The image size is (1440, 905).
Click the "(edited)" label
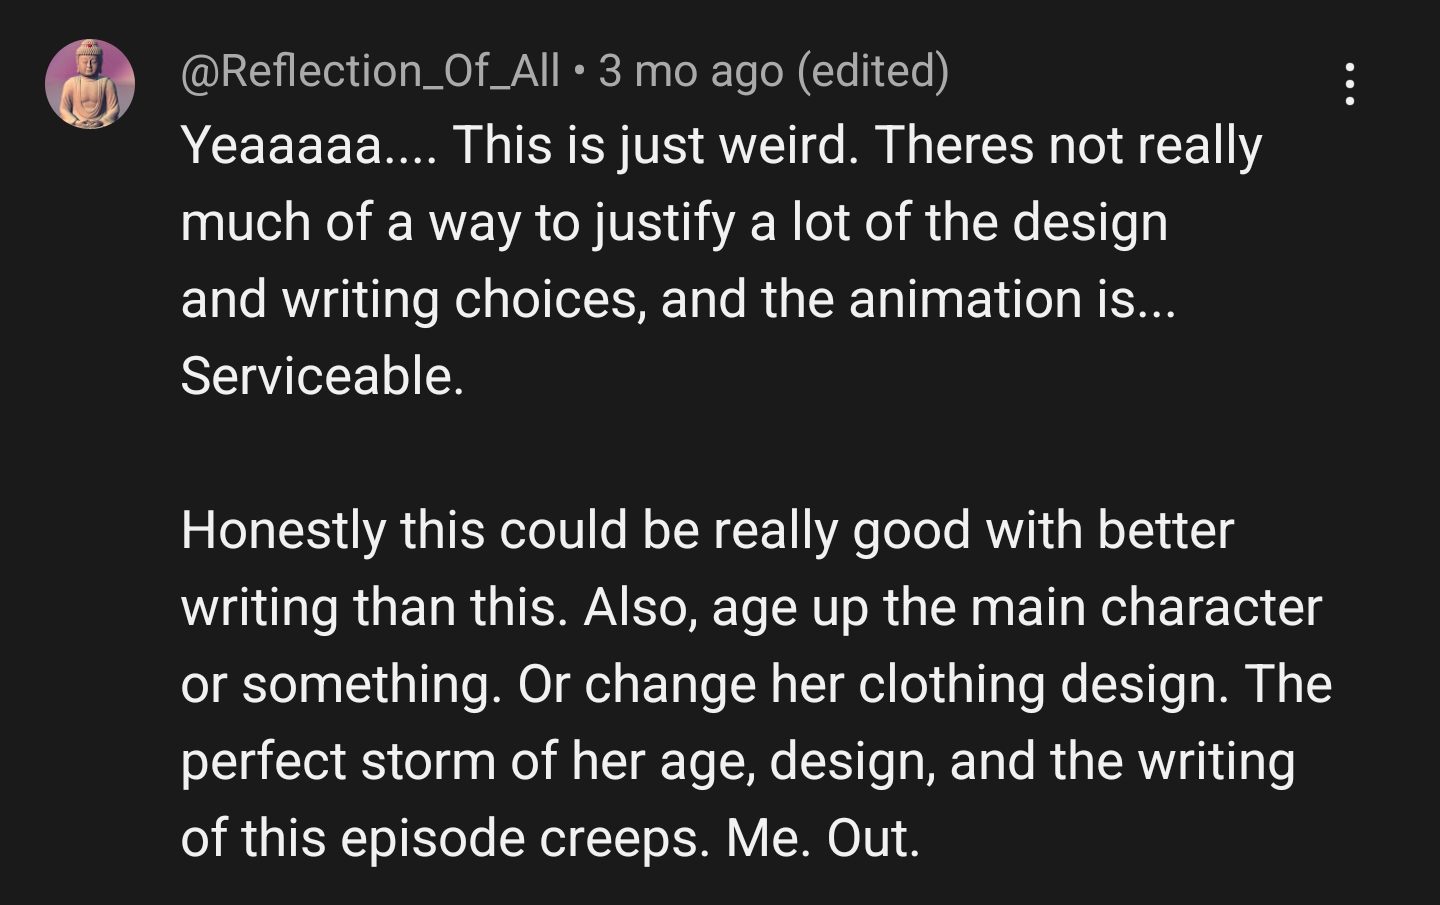coord(872,71)
